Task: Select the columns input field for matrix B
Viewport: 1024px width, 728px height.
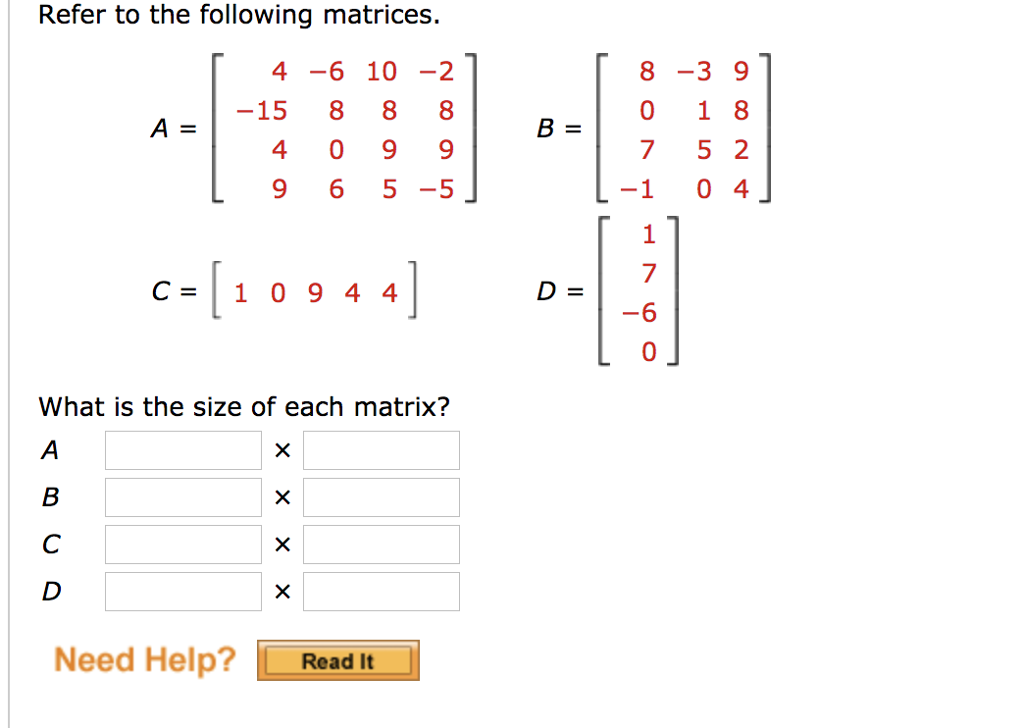Action: click(x=381, y=497)
